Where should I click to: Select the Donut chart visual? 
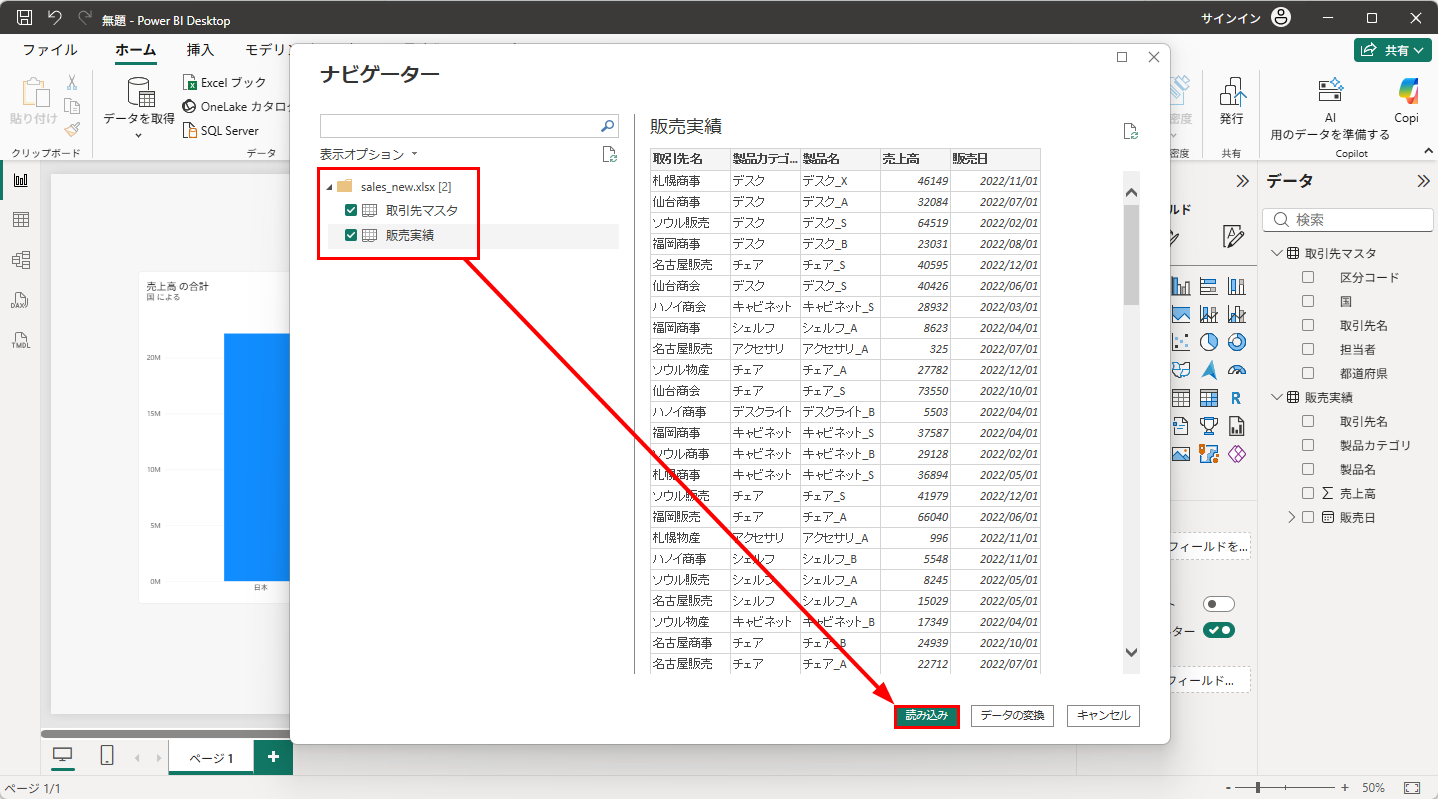click(x=1236, y=342)
